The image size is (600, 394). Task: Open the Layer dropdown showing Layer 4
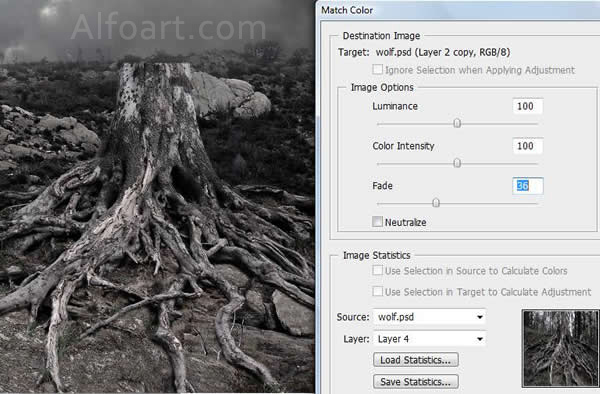[429, 339]
